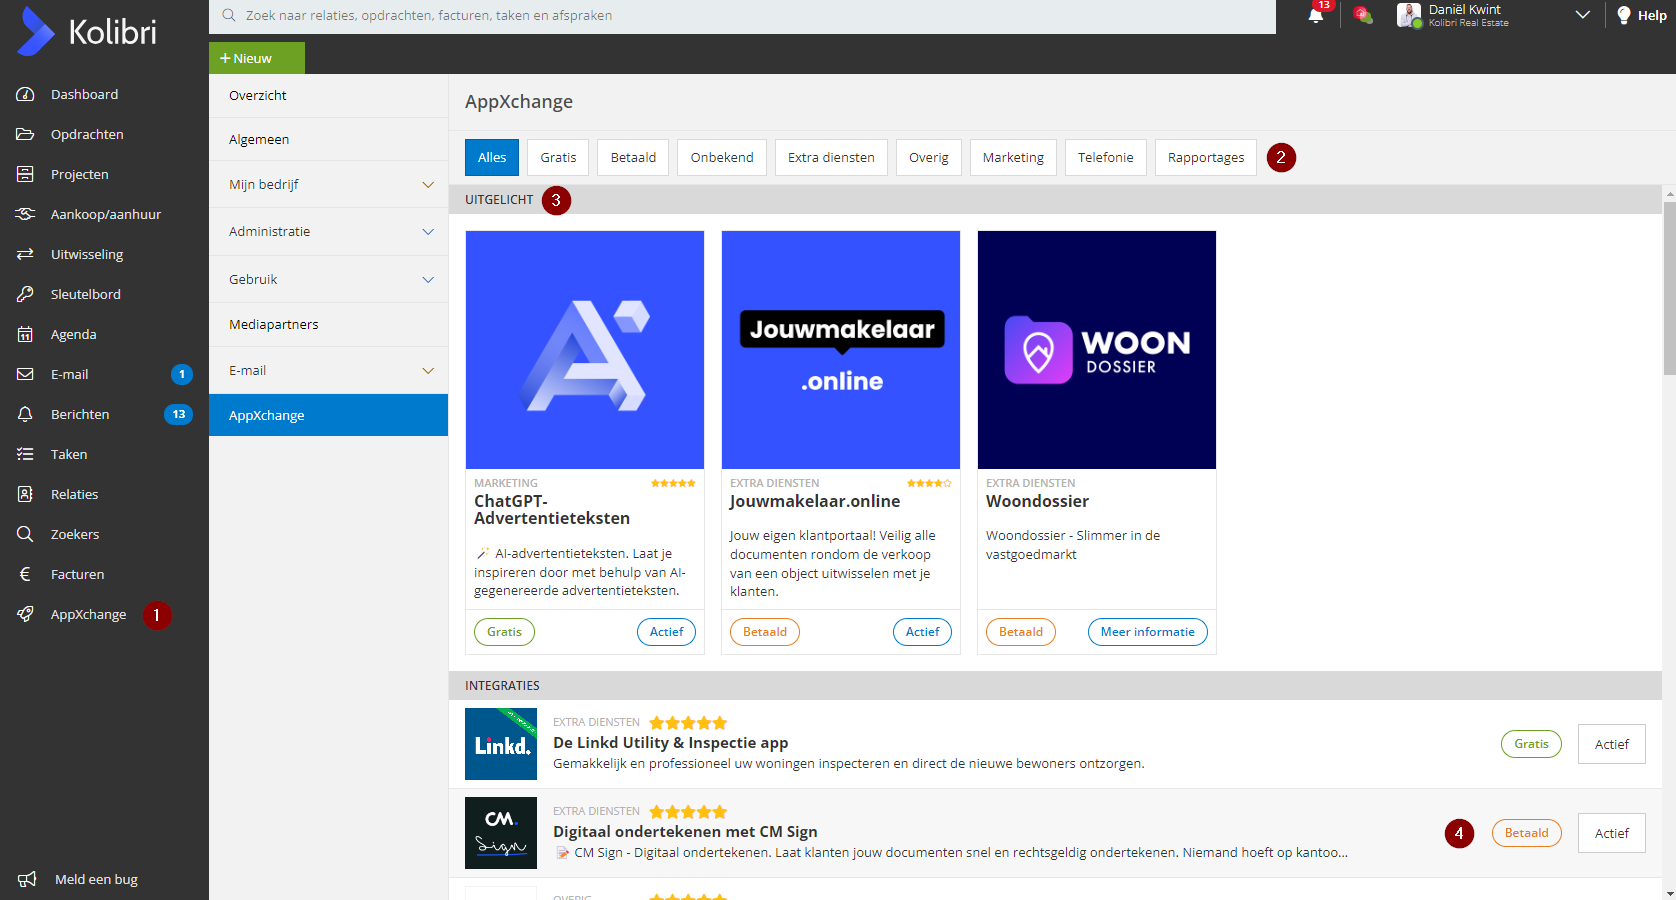
Task: Click the Kolibri logo icon
Action: 35,31
